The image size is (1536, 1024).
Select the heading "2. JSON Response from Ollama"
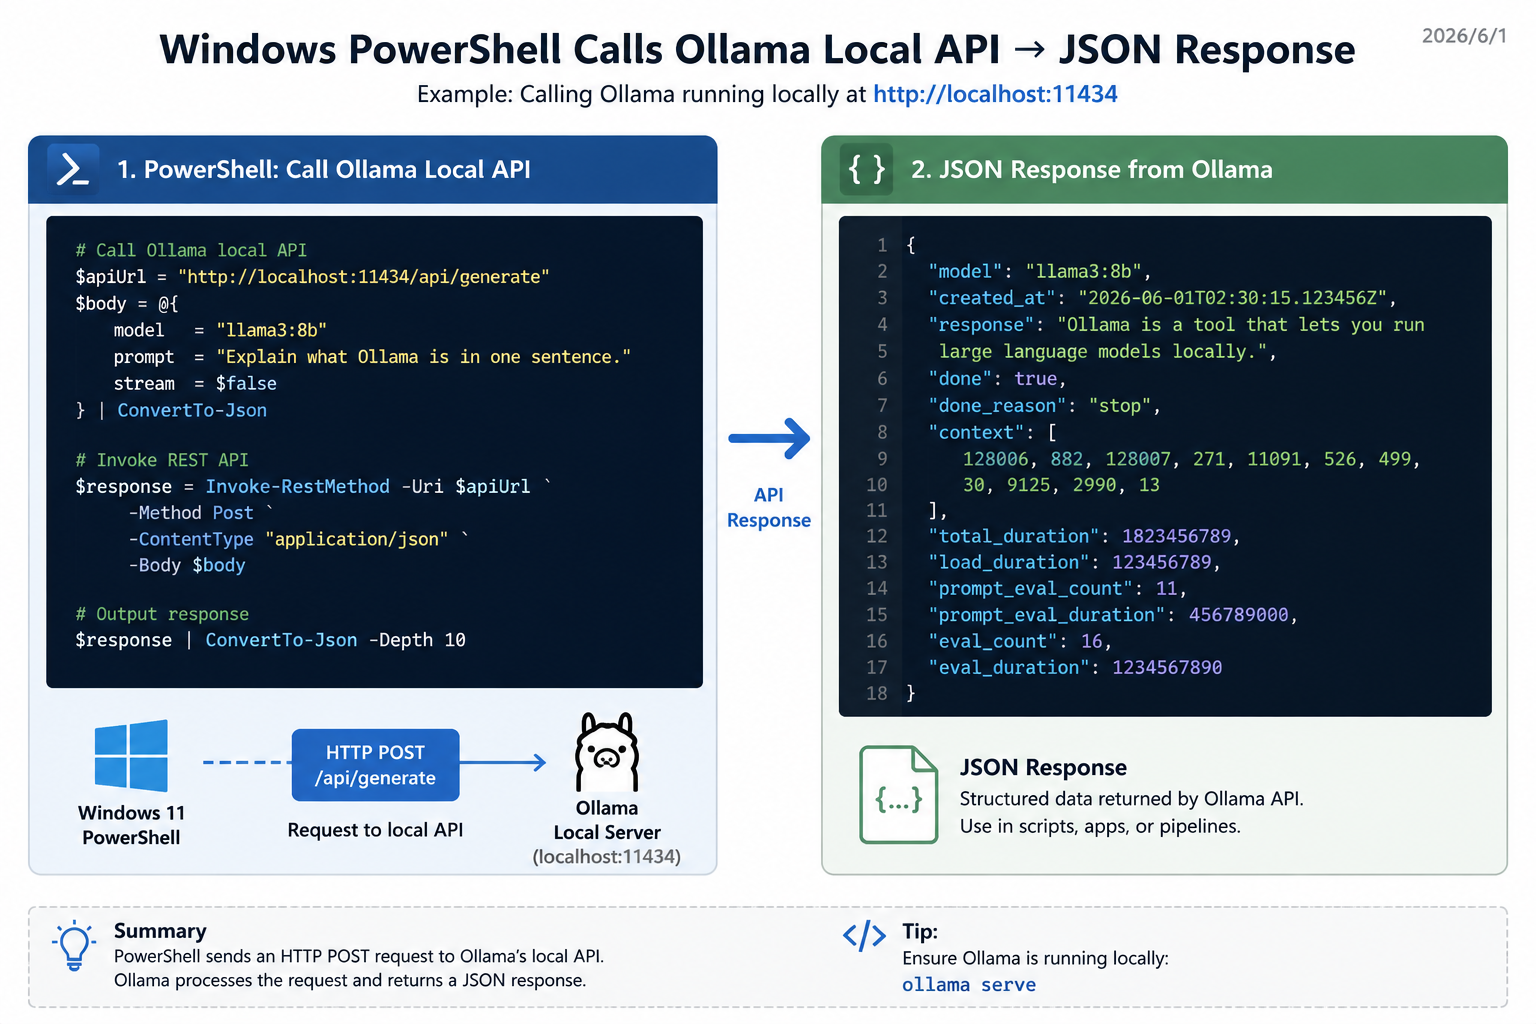click(x=1092, y=170)
